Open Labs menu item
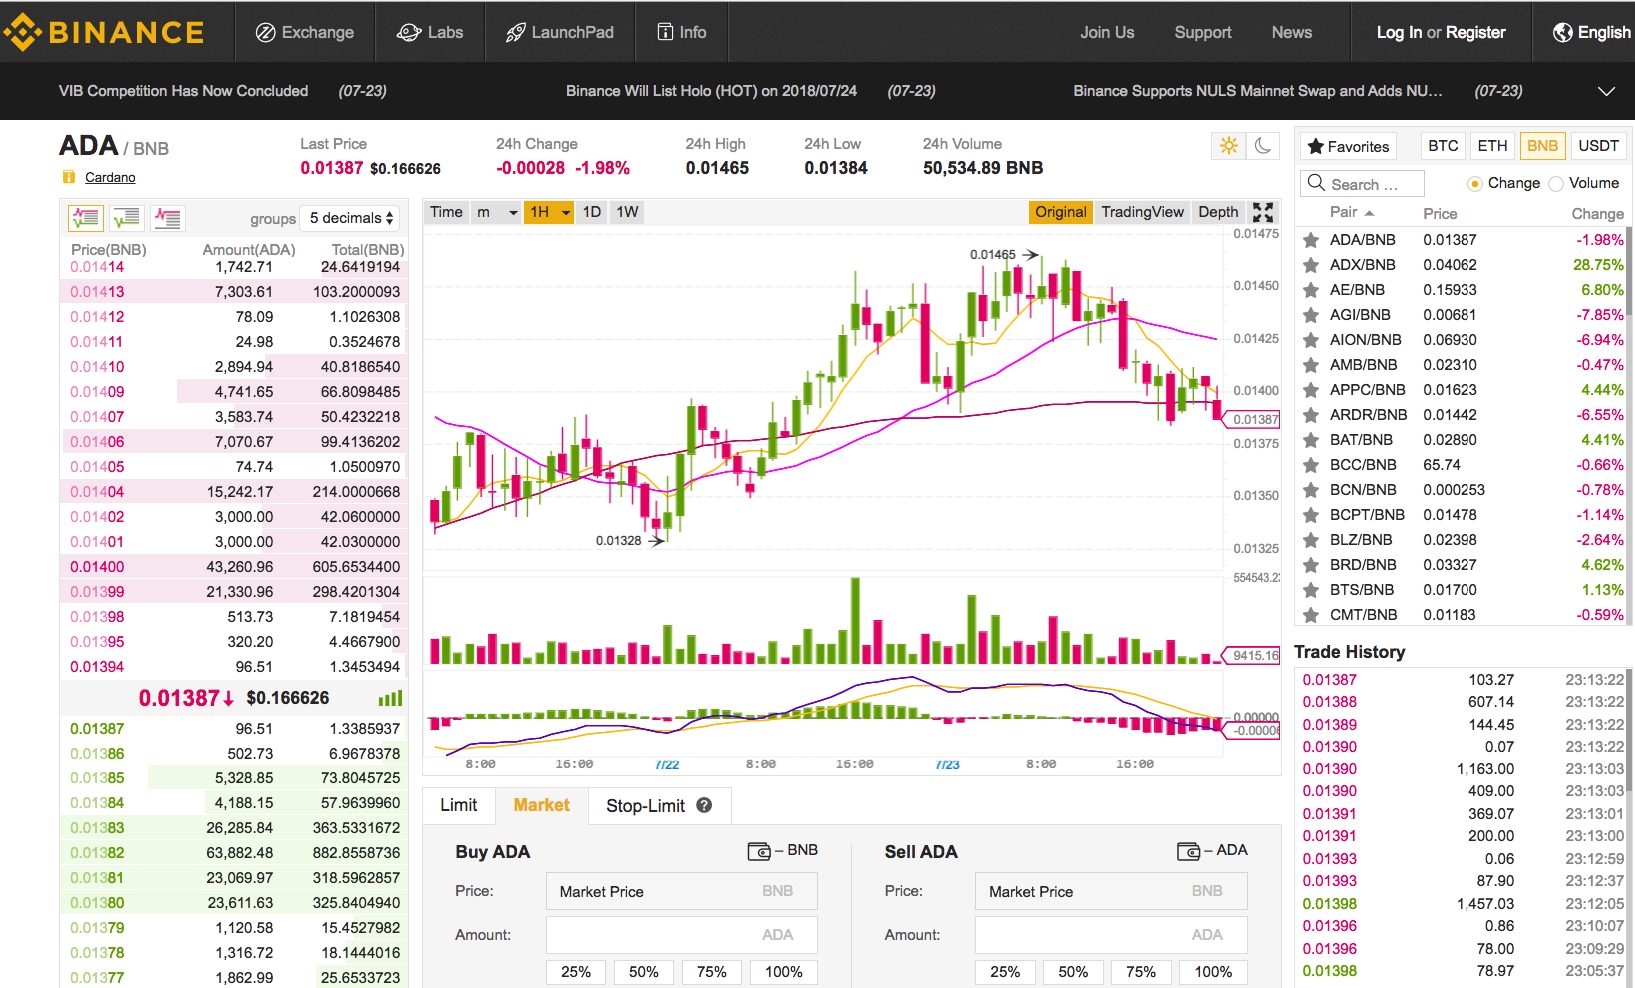 click(430, 32)
